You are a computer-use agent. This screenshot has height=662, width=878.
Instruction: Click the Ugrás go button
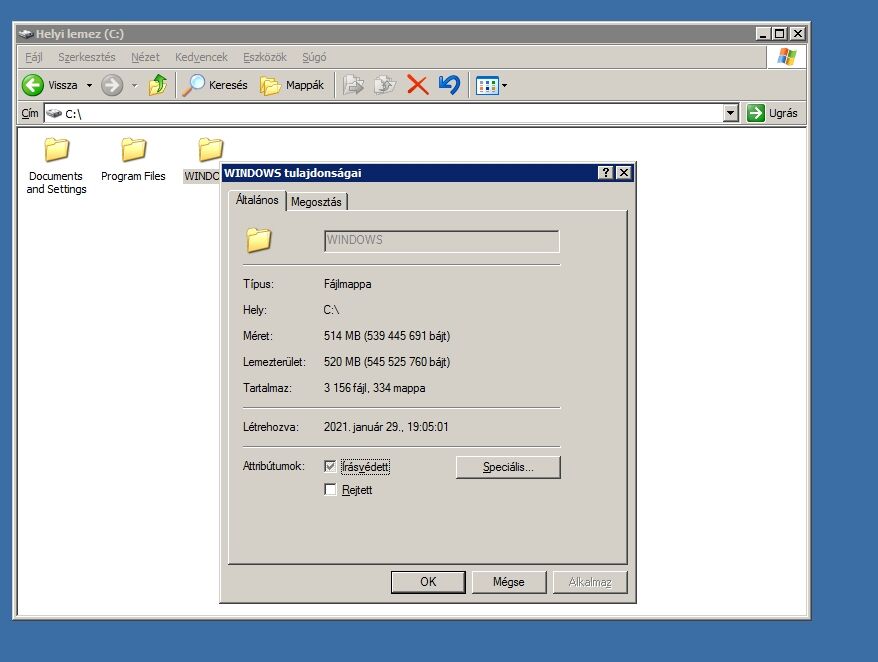pyautogui.click(x=772, y=113)
